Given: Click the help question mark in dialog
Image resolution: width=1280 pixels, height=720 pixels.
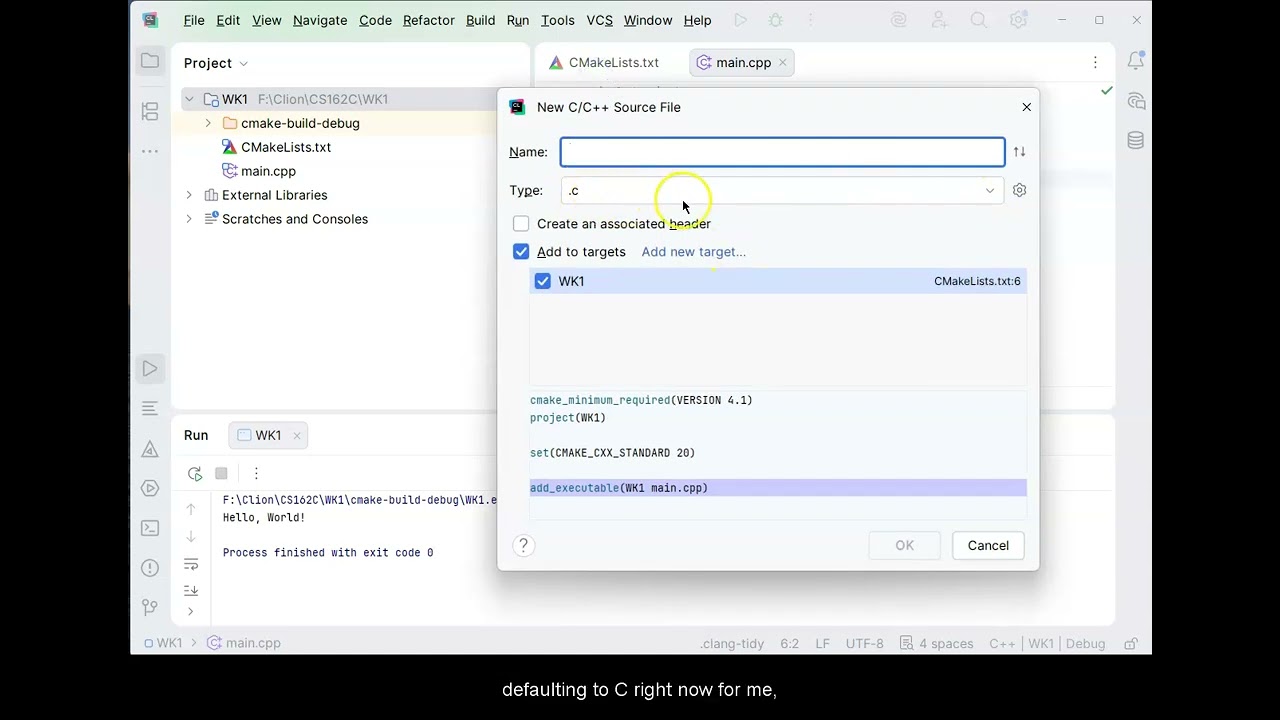Looking at the screenshot, I should tap(523, 545).
